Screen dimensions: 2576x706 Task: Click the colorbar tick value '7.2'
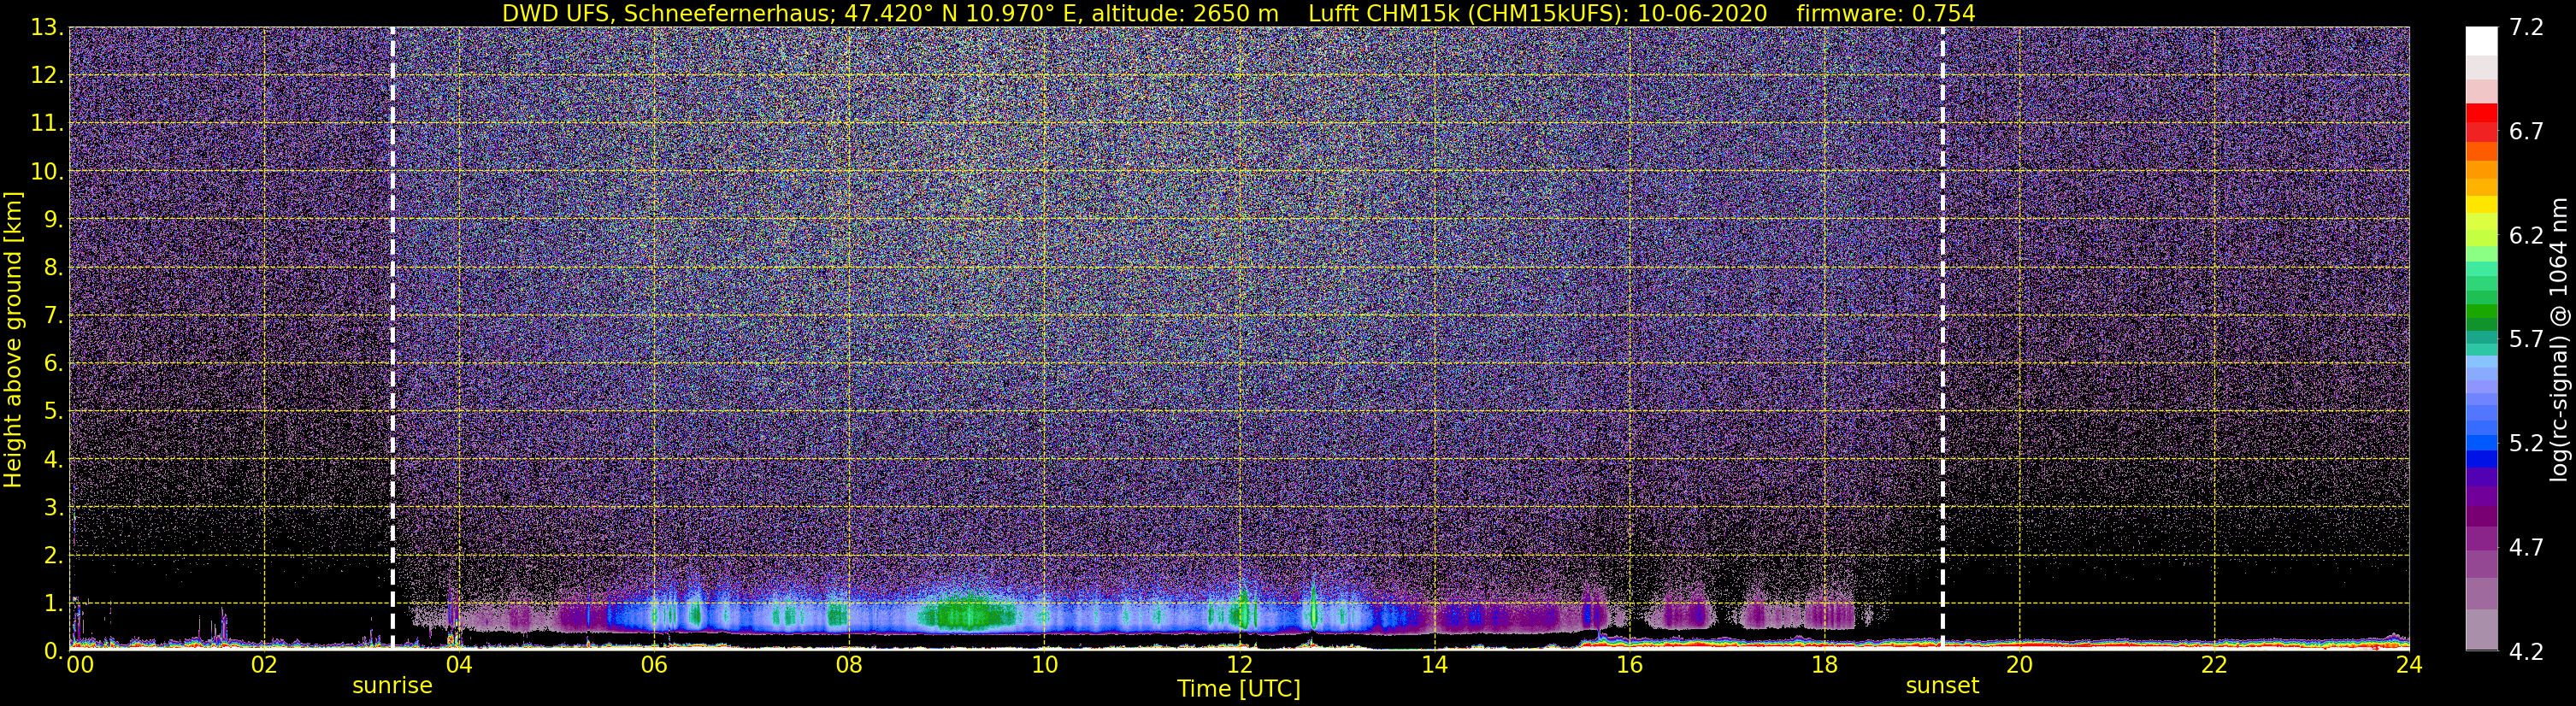click(2526, 27)
